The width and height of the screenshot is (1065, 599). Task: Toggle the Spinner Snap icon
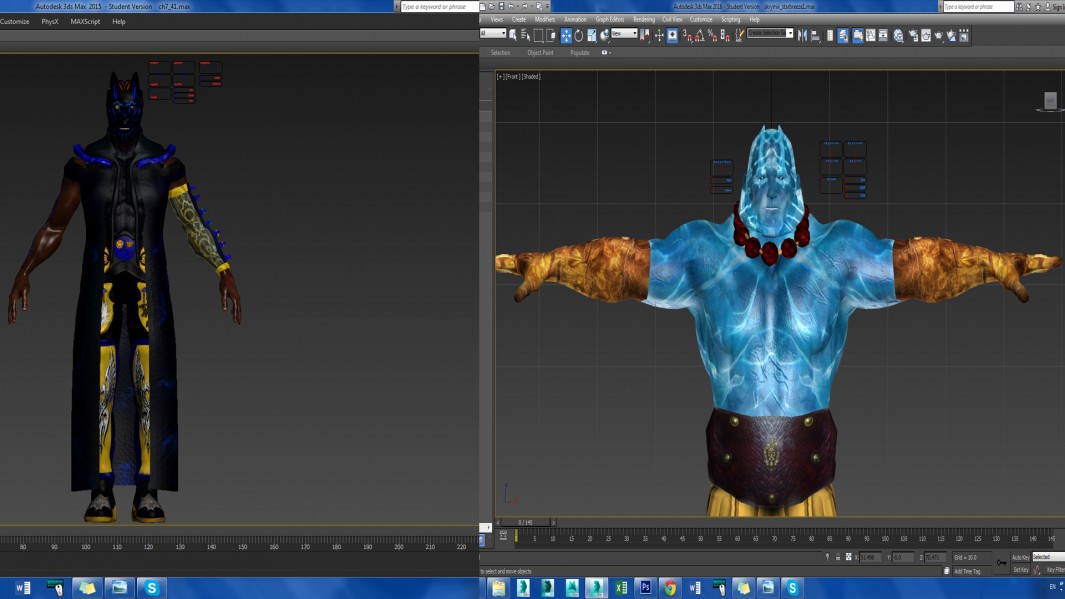(x=725, y=35)
